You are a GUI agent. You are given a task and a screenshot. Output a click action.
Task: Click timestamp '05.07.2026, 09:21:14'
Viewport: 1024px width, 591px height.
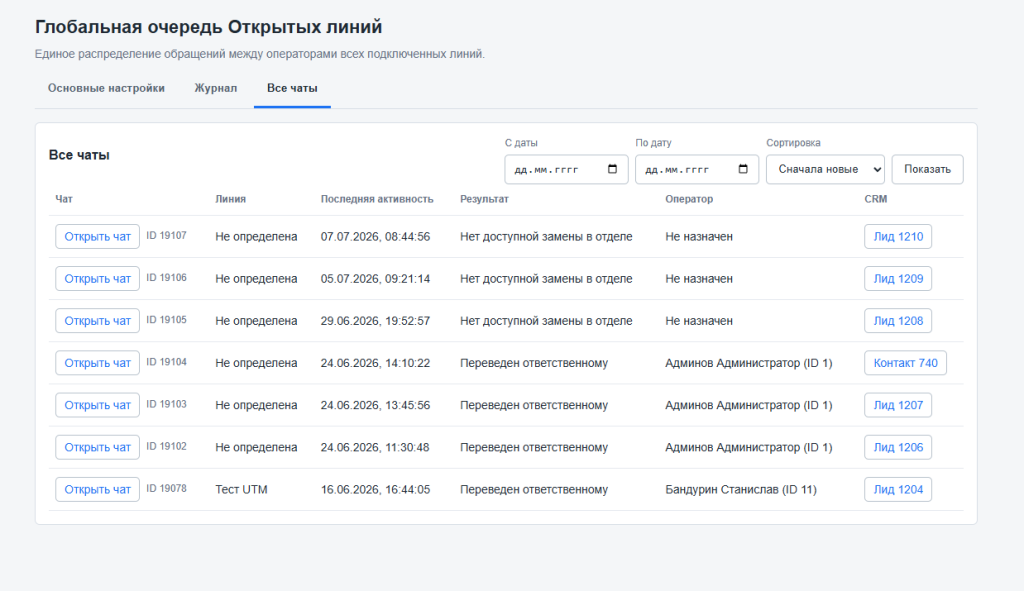376,279
